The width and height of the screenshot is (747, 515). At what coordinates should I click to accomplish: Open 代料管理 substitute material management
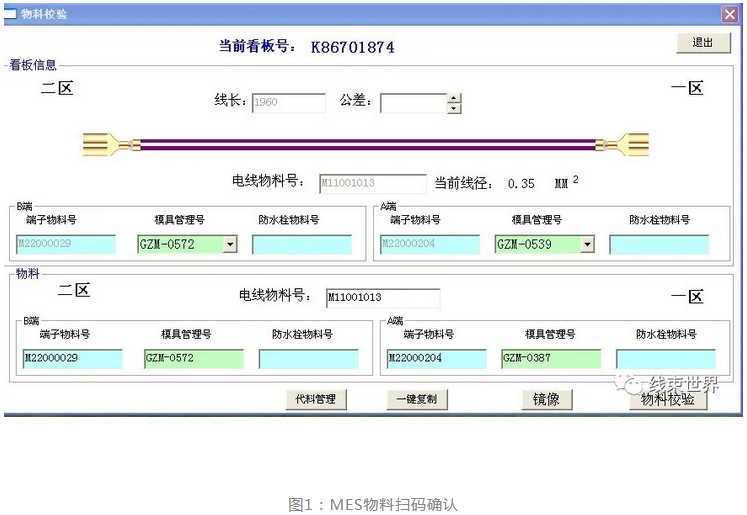316,399
